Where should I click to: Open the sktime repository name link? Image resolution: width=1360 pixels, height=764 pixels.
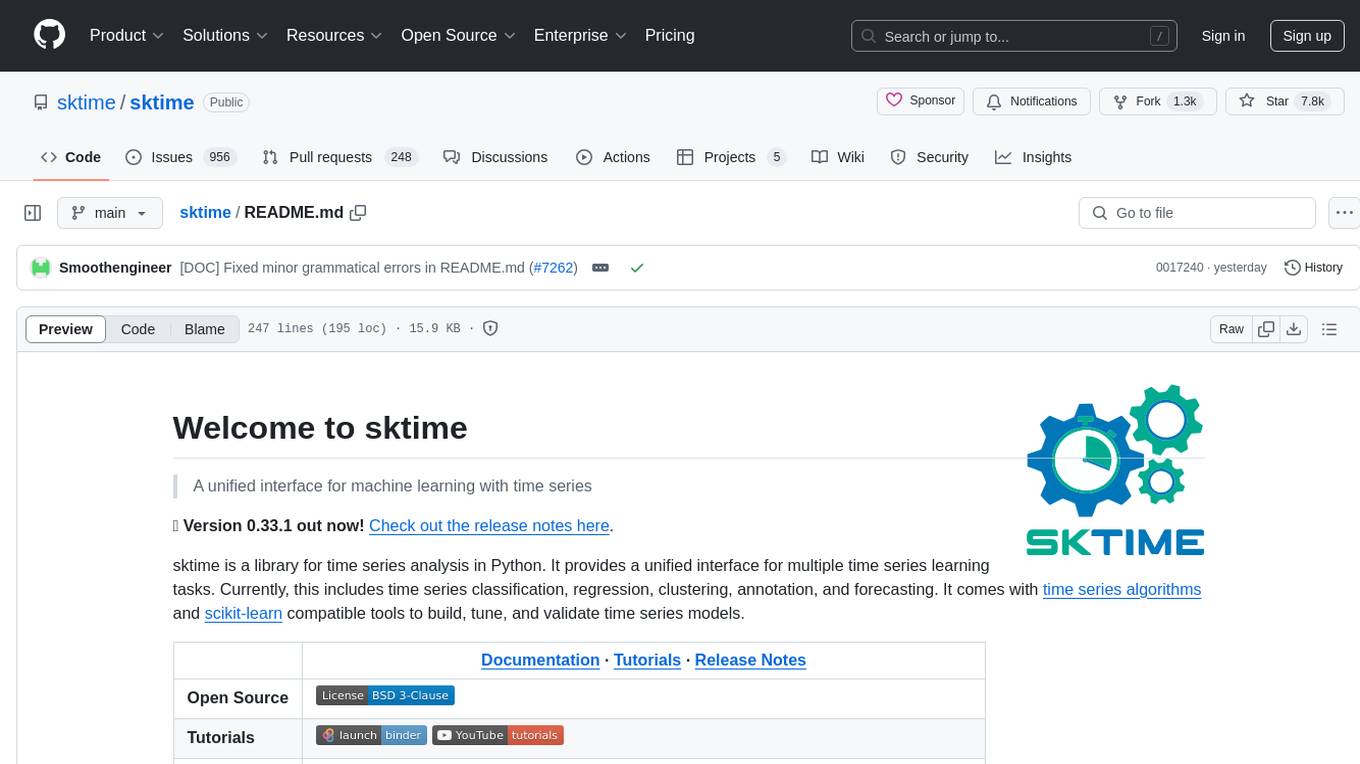162,102
